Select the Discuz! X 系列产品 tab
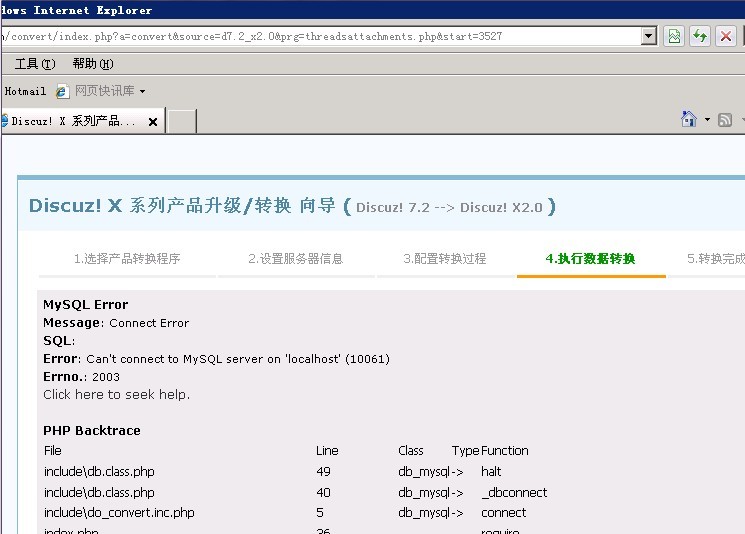Viewport: 745px width, 534px height. point(74,121)
